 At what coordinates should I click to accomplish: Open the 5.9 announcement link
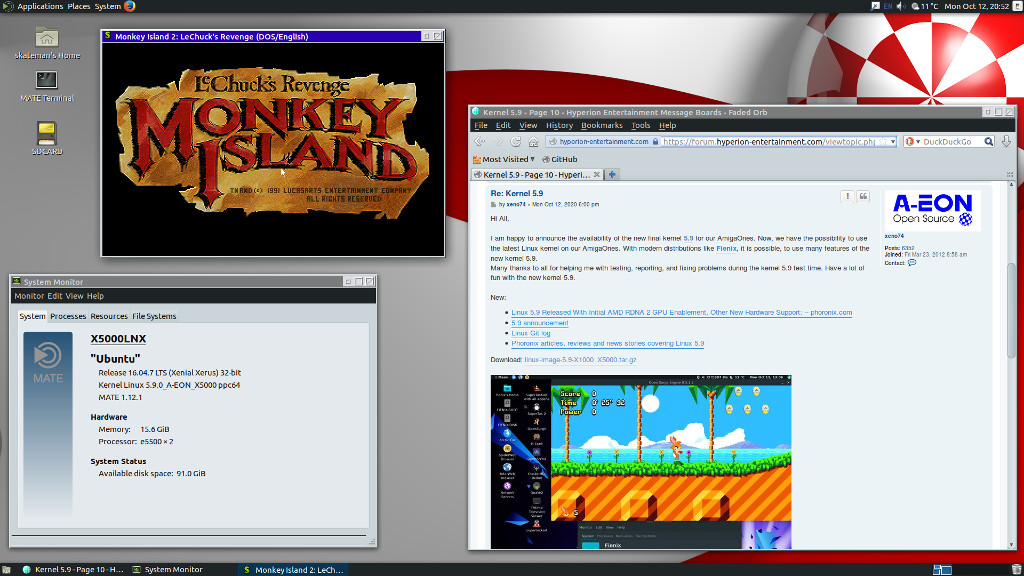point(539,323)
